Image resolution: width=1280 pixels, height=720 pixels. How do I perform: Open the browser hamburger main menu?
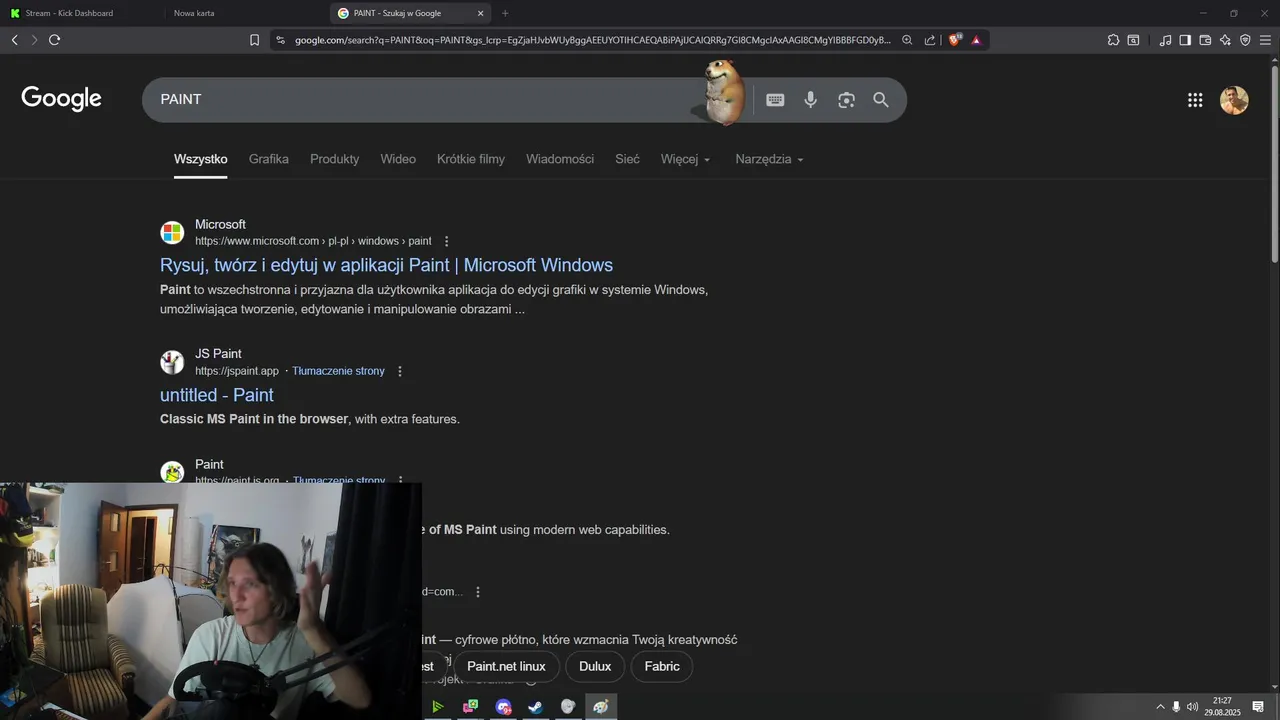pyautogui.click(x=1265, y=40)
